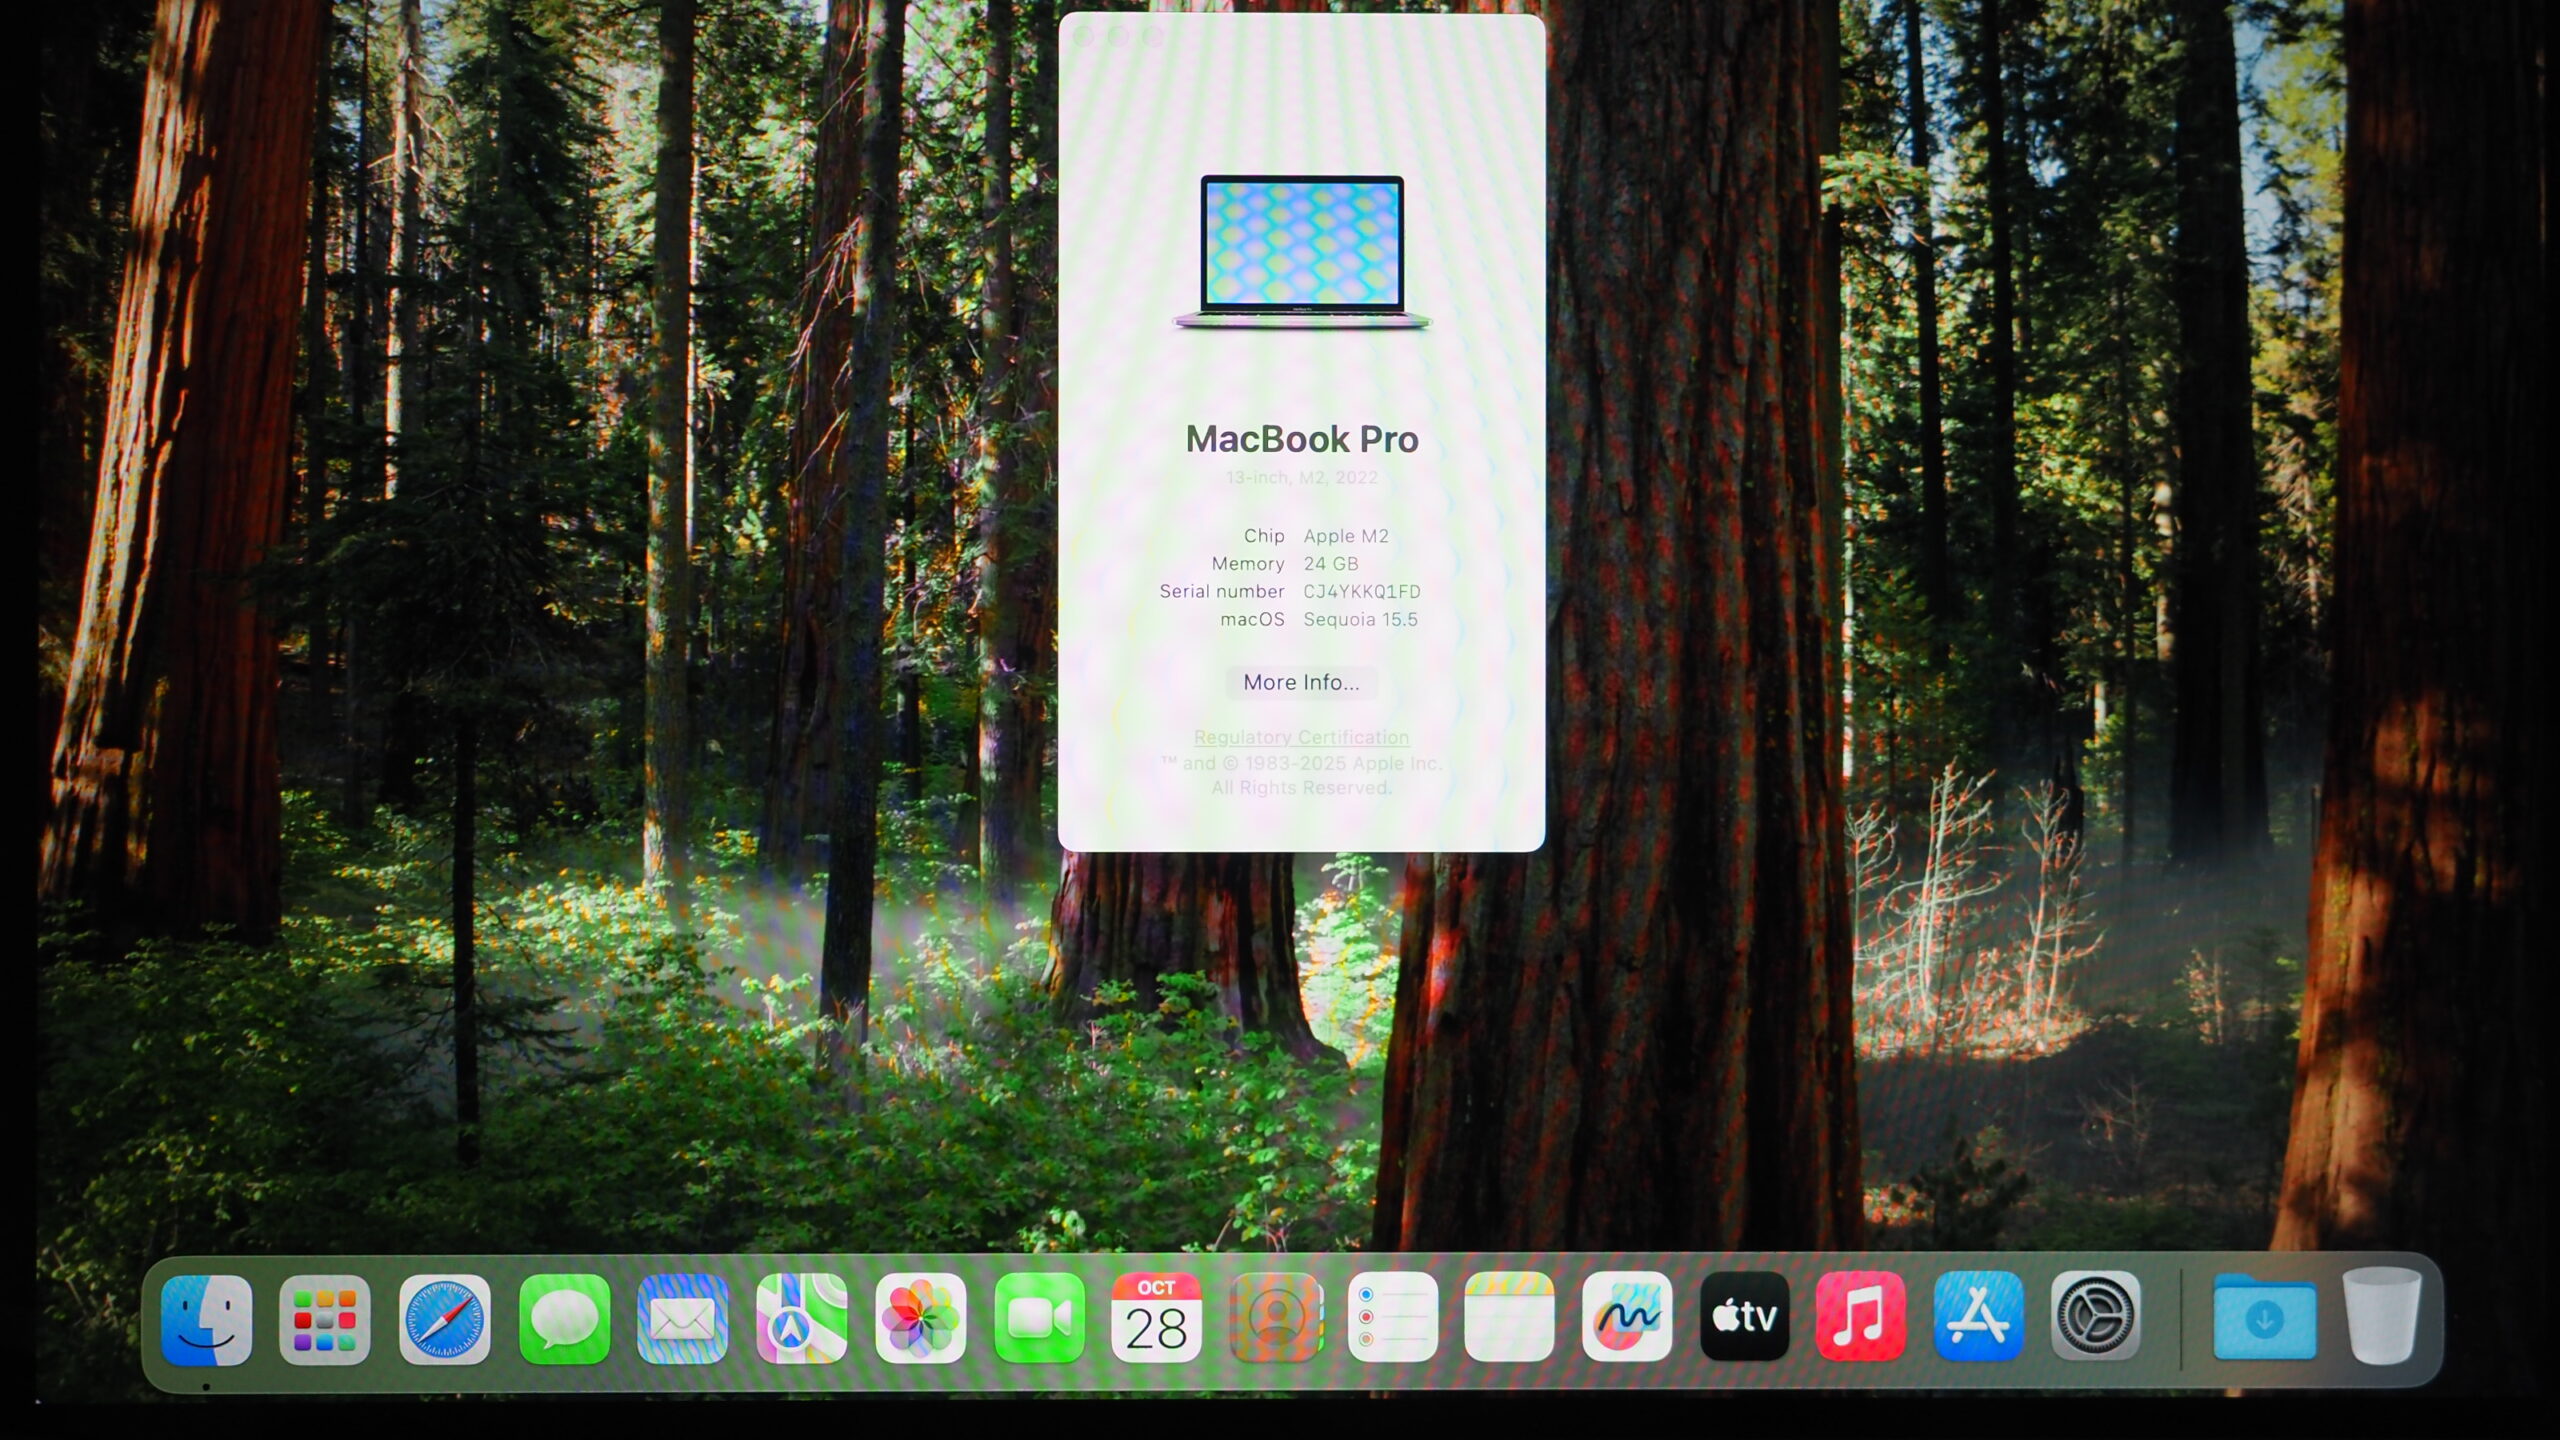Click the More Info... button
Image resolution: width=2560 pixels, height=1440 pixels.
tap(1301, 683)
